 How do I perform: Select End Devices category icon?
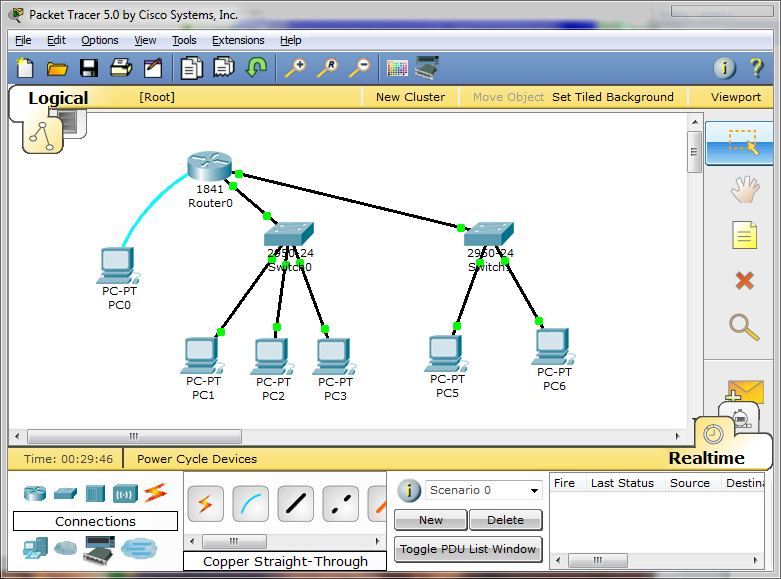click(35, 549)
